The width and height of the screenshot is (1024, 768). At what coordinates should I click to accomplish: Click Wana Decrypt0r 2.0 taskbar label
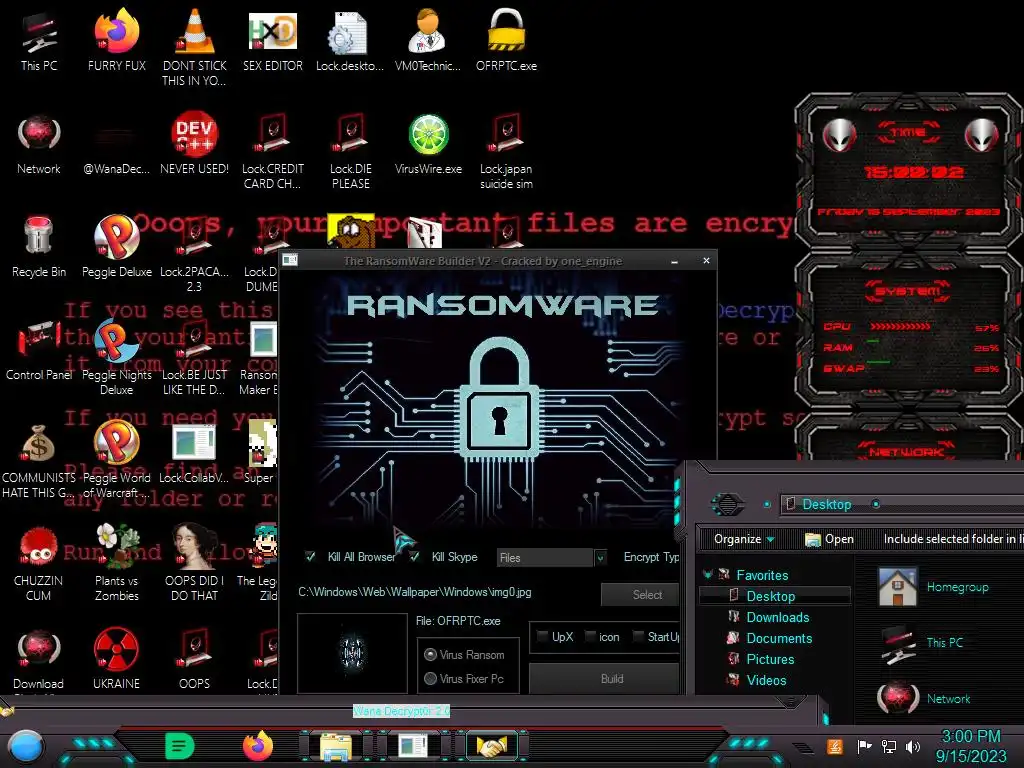click(402, 711)
